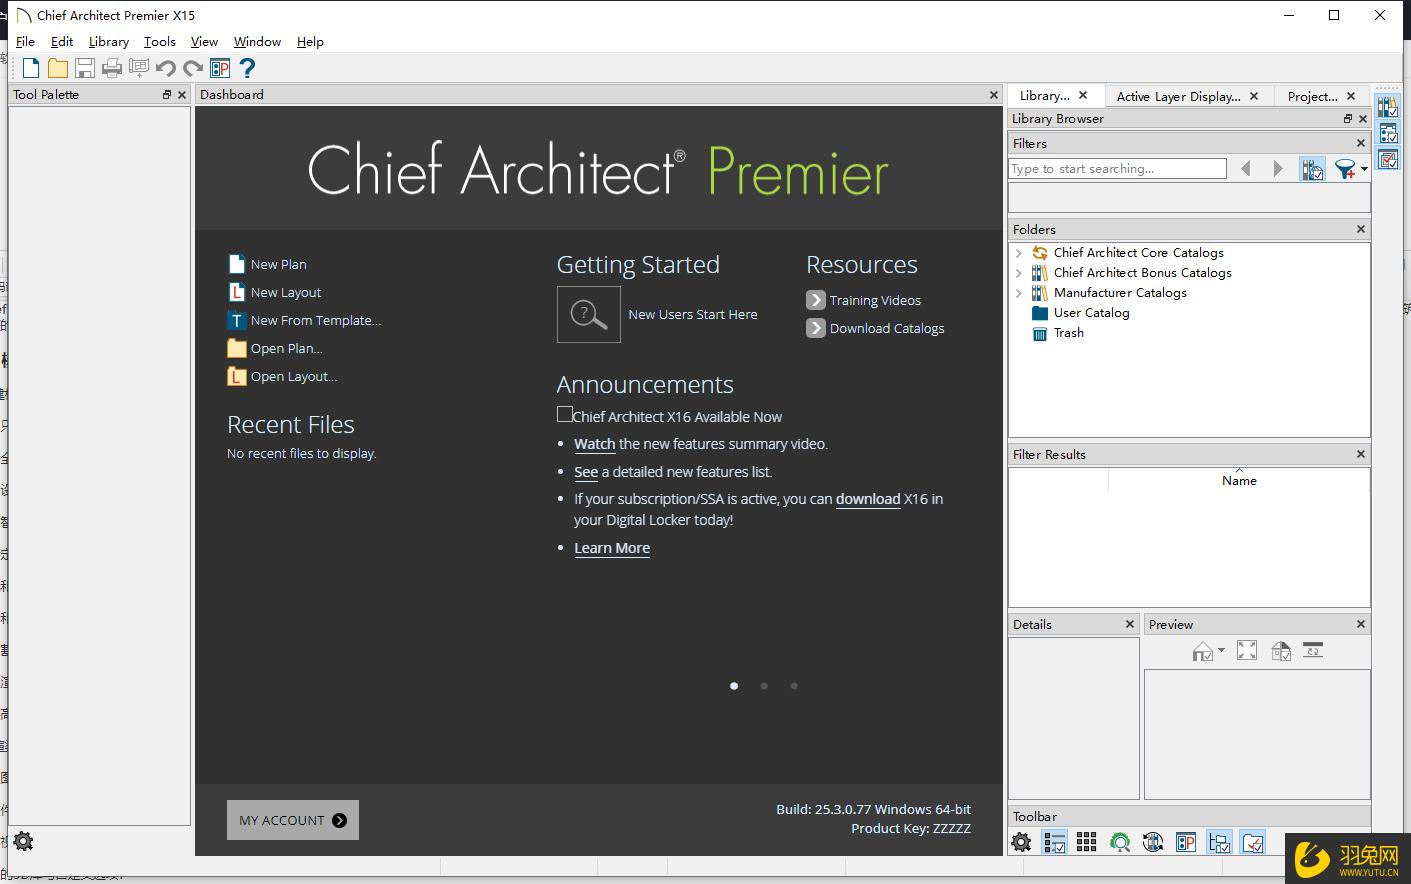The height and width of the screenshot is (884, 1411).
Task: Undock the Library Browser panel
Action: click(1347, 119)
